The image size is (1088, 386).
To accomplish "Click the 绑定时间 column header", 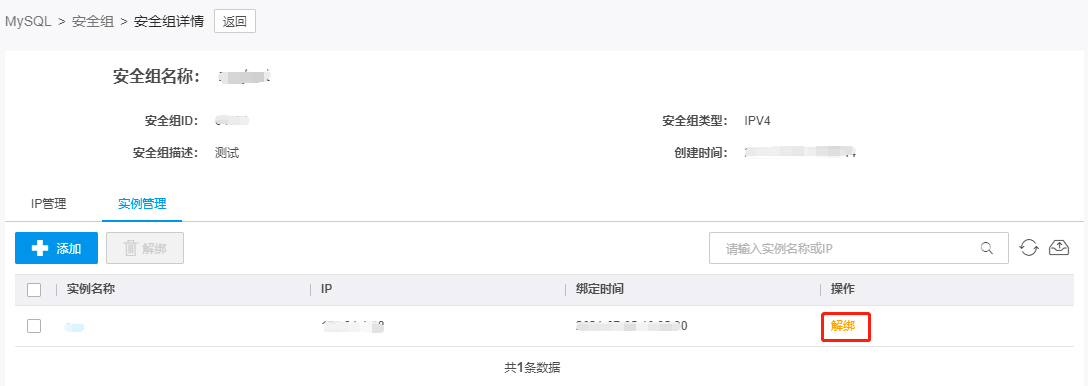I will tap(600, 290).
